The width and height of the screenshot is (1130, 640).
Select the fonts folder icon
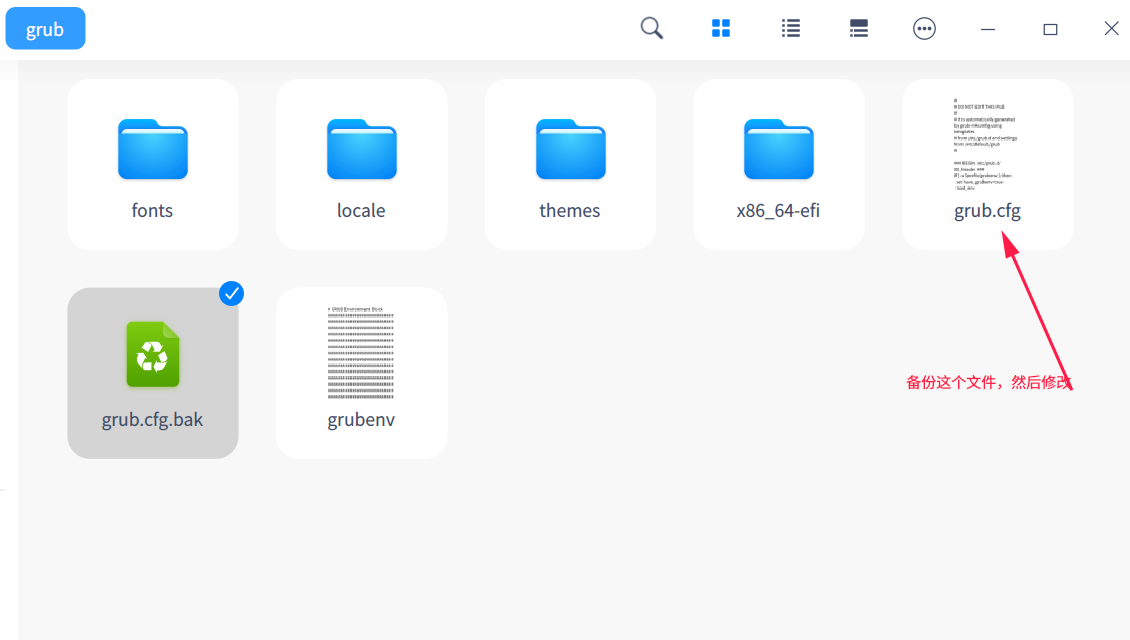click(x=153, y=149)
